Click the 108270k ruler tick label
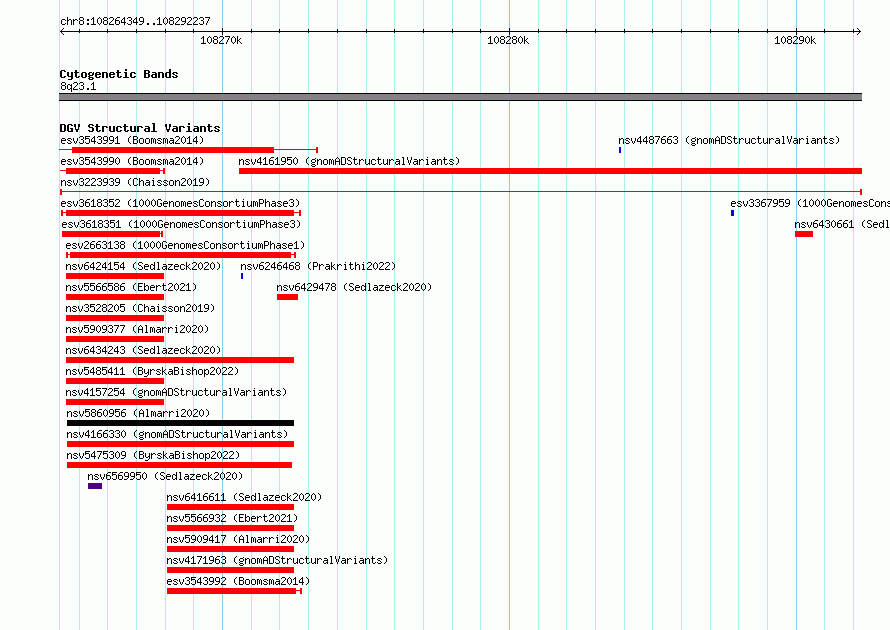The width and height of the screenshot is (890, 630). pos(221,40)
